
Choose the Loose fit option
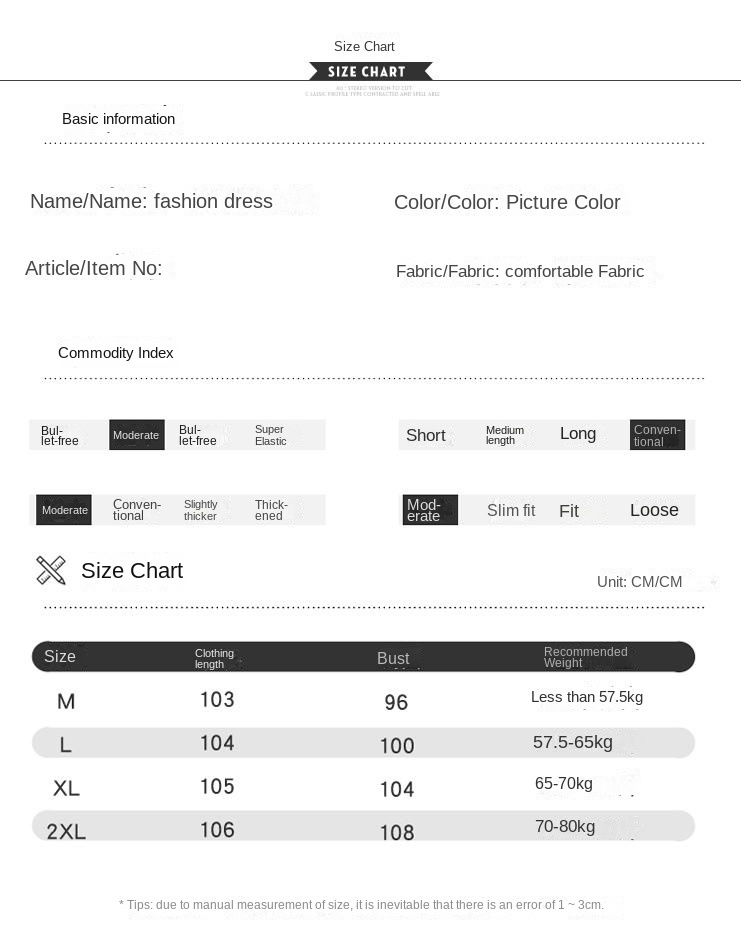coord(654,510)
